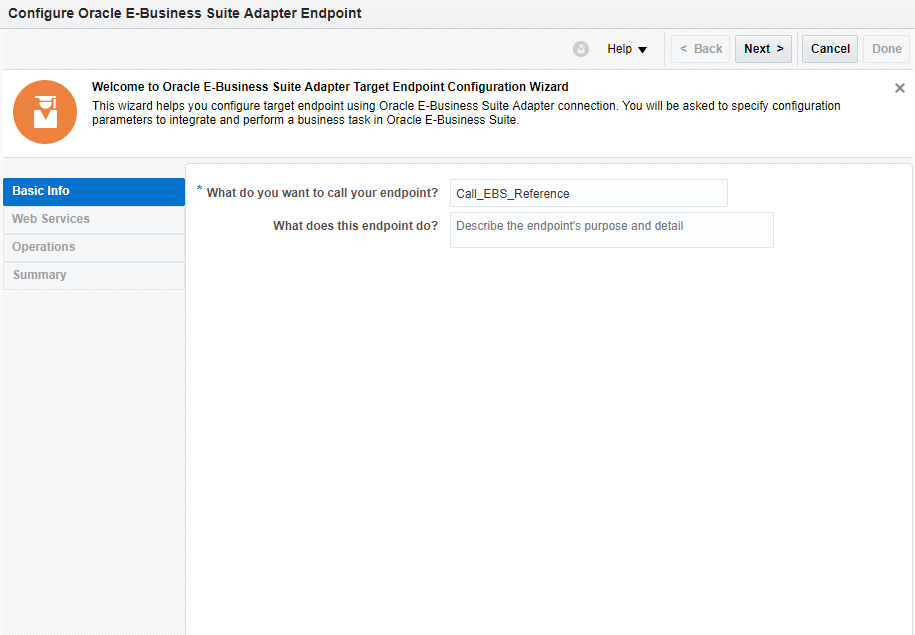This screenshot has height=635, width=915.
Task: Click the Configure Oracle E-Business Suite Adapter title
Action: click(185, 14)
